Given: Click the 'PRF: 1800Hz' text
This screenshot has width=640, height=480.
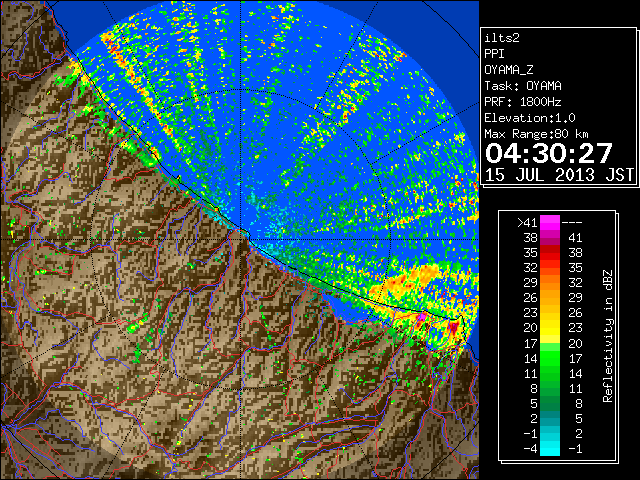Looking at the screenshot, I should pos(523,102).
